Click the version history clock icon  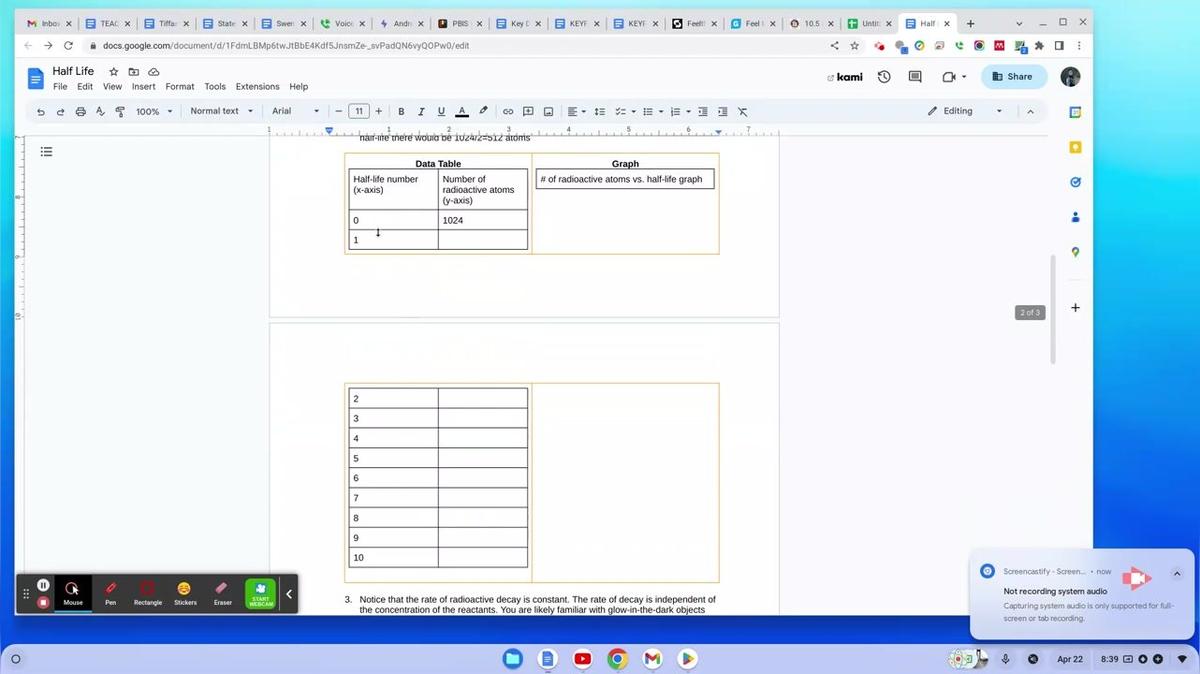pyautogui.click(x=884, y=77)
